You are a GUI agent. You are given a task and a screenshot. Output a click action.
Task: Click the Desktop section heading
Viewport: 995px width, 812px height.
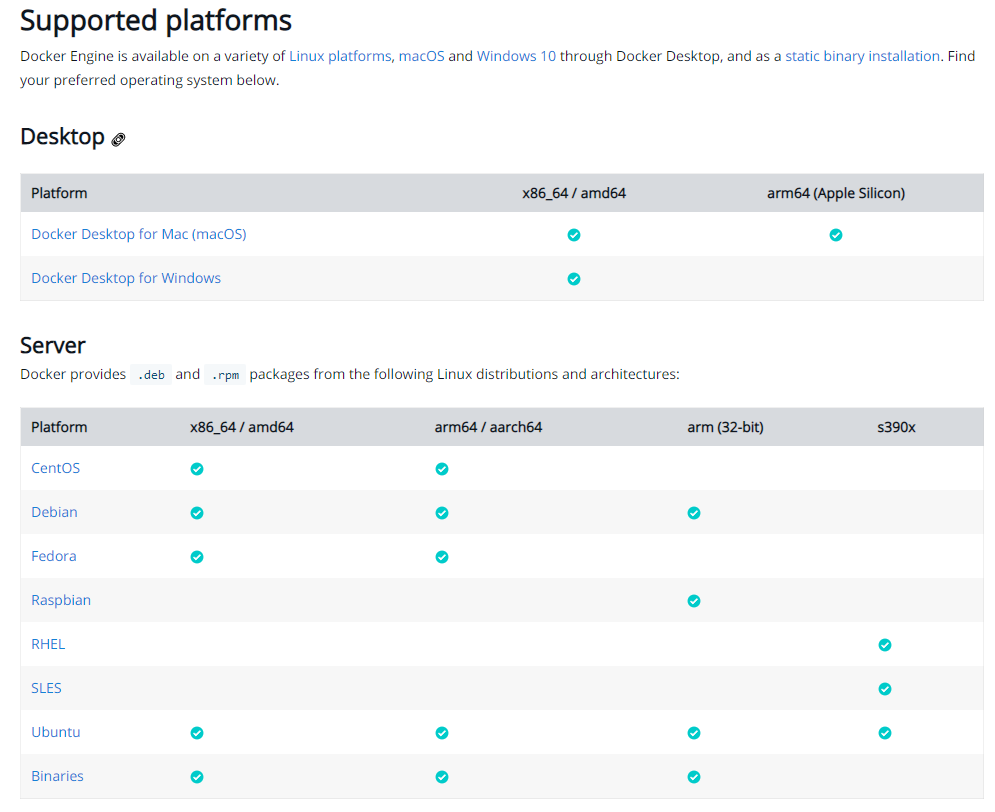coord(62,137)
